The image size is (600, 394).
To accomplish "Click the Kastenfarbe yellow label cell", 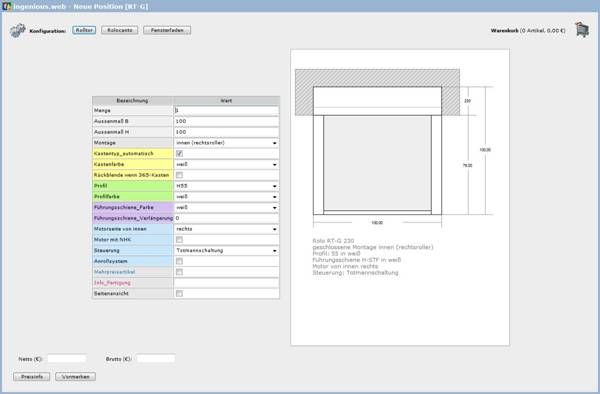I will point(133,164).
